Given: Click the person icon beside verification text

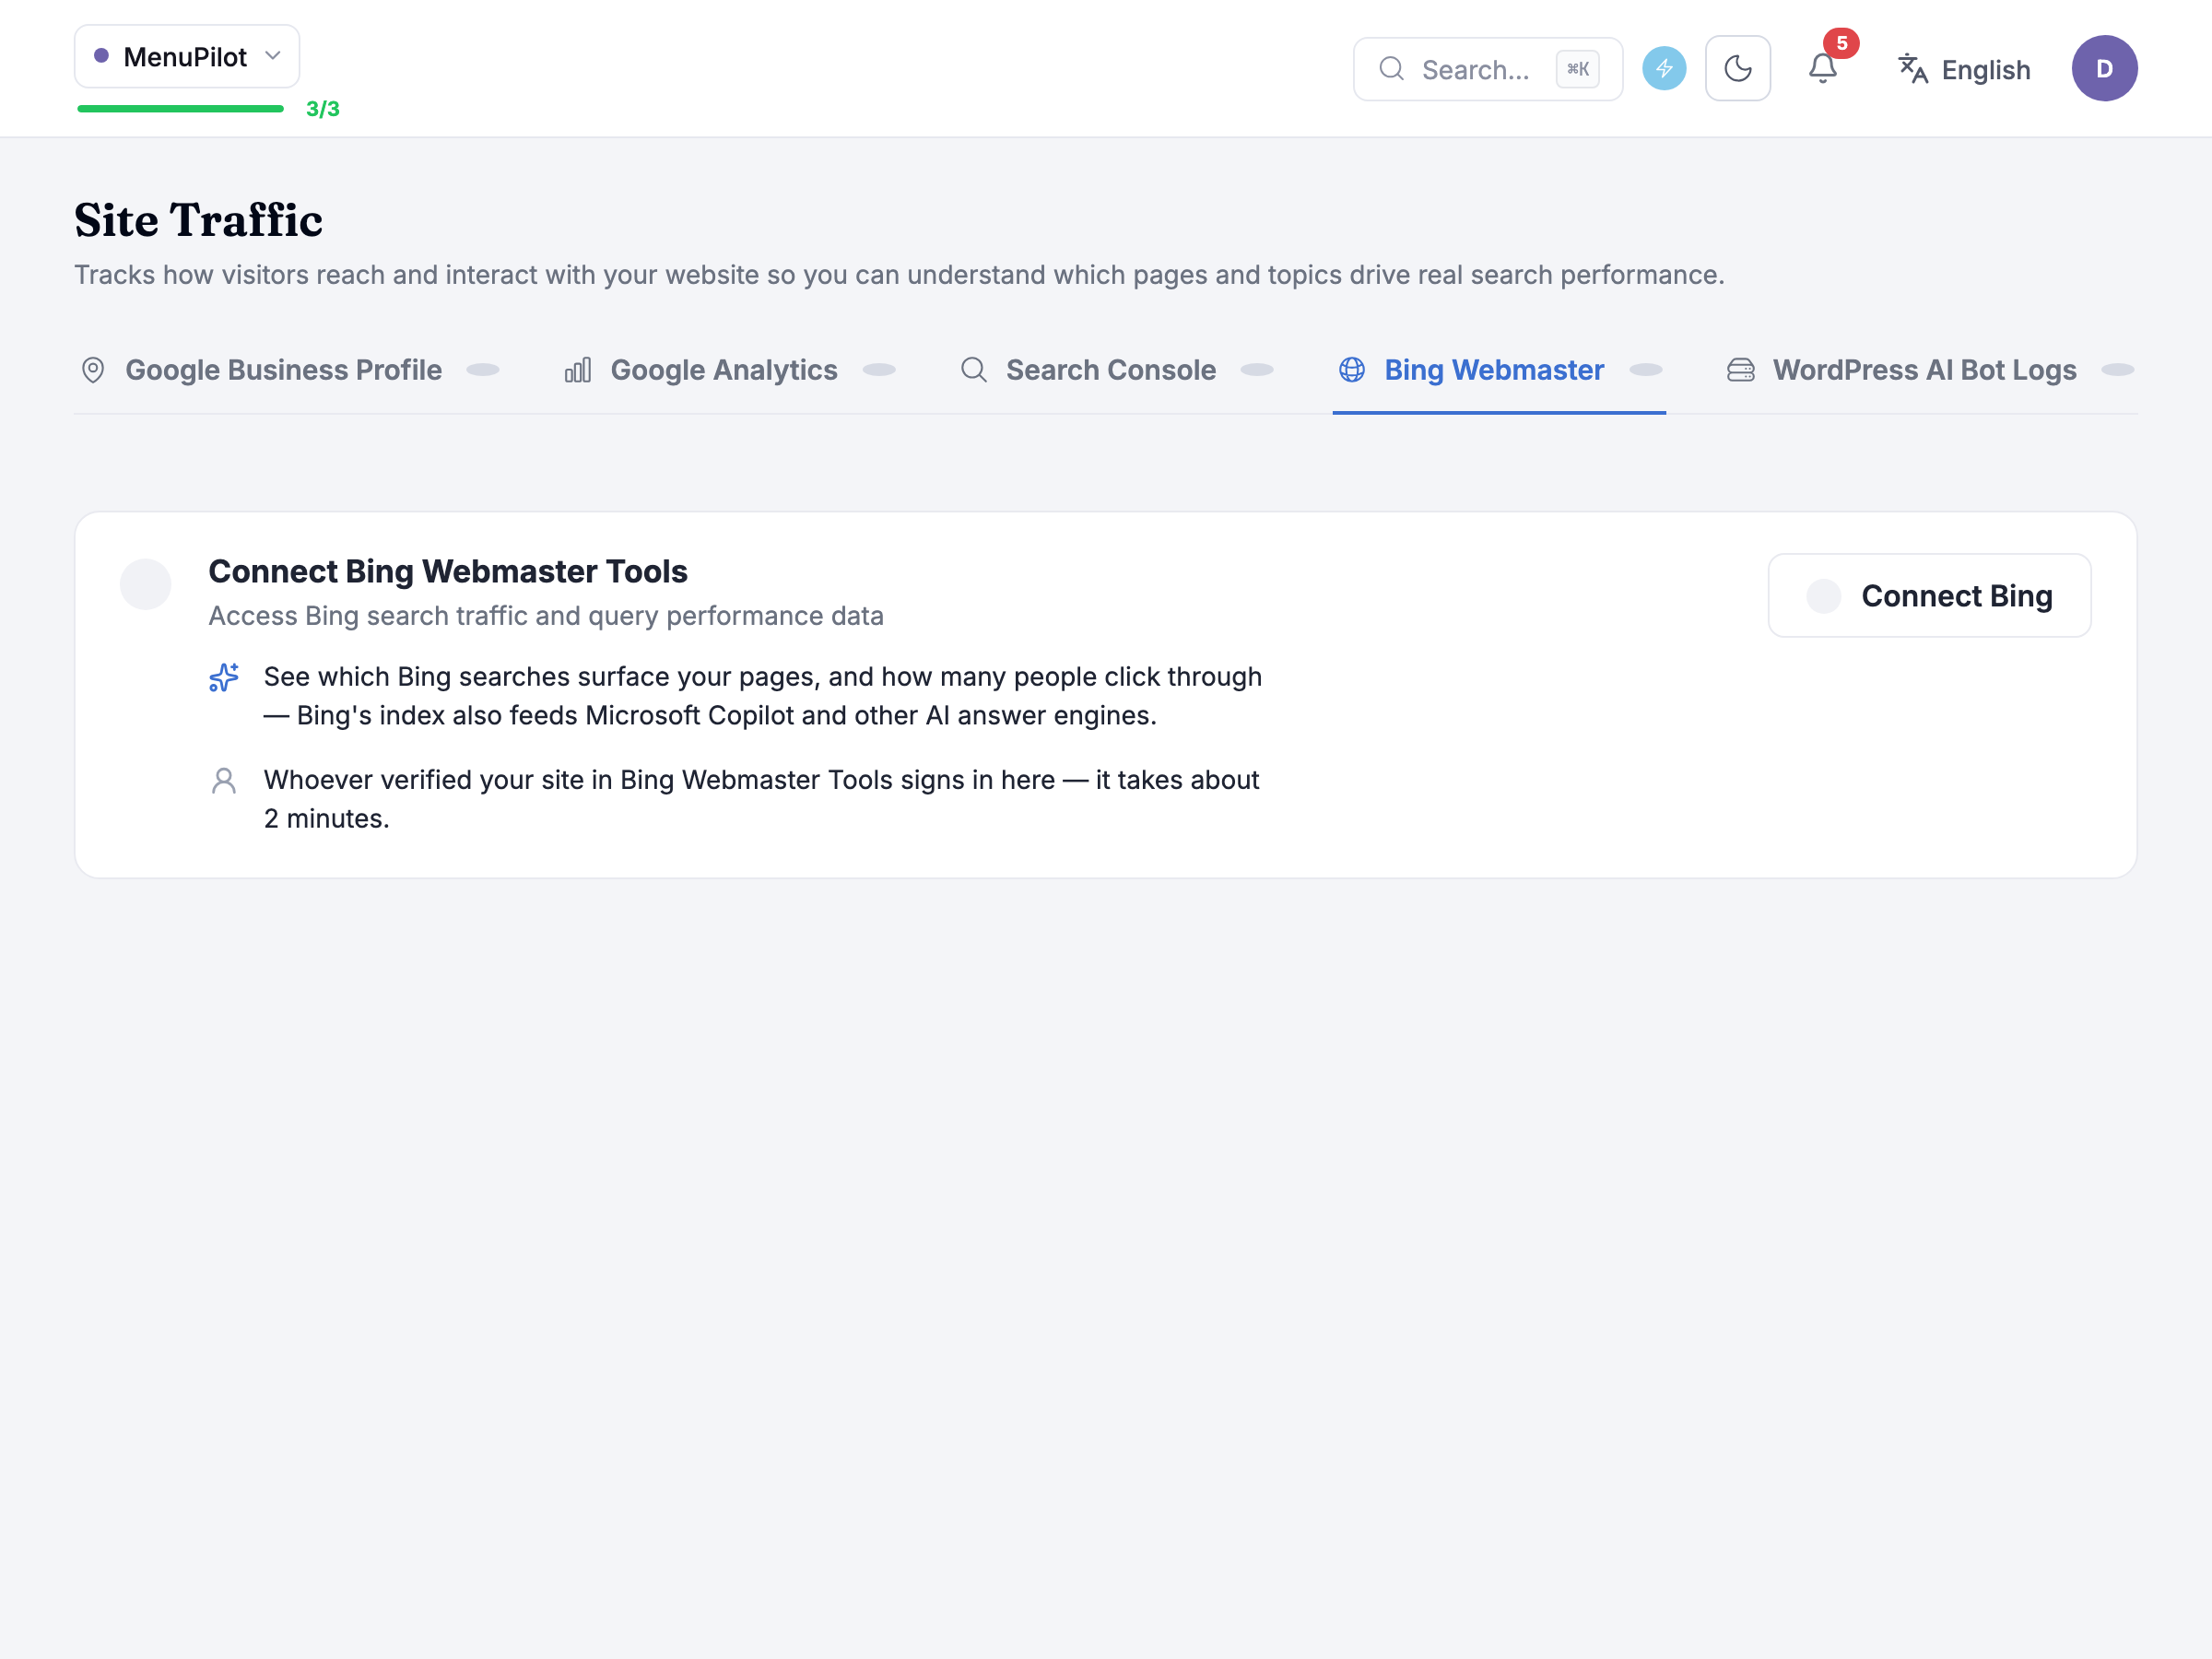Looking at the screenshot, I should [x=224, y=781].
